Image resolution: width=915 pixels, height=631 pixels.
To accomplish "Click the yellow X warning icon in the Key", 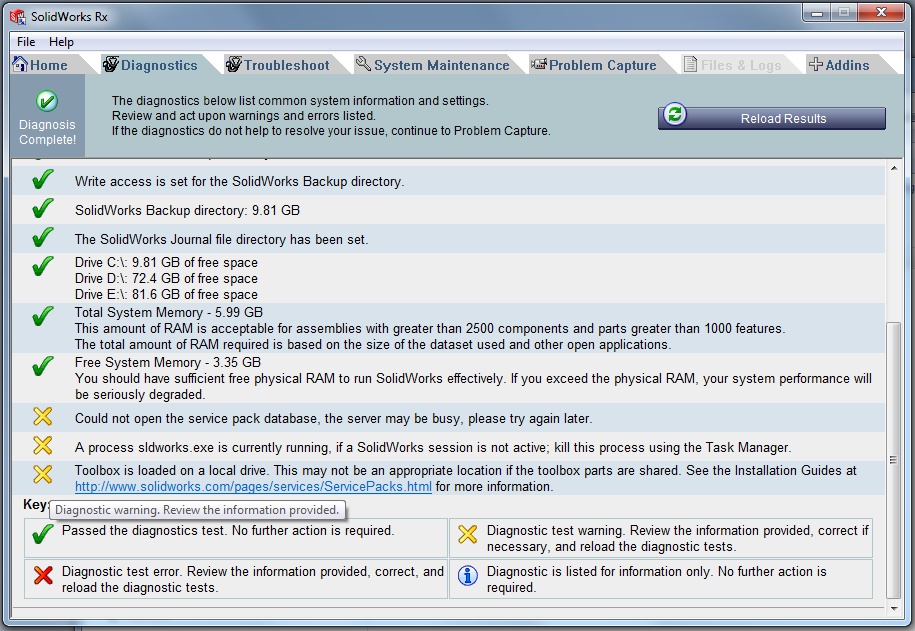I will click(x=467, y=534).
